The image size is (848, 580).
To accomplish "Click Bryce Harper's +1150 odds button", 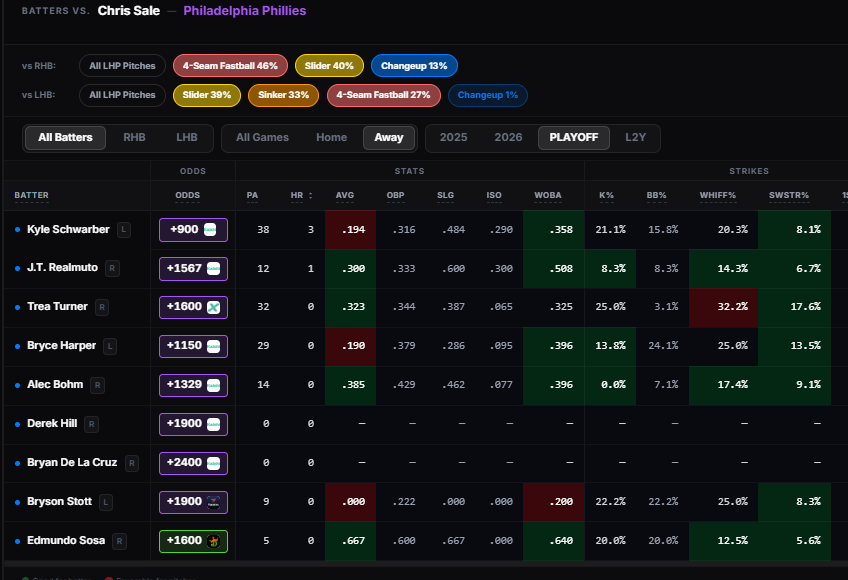I will (193, 346).
